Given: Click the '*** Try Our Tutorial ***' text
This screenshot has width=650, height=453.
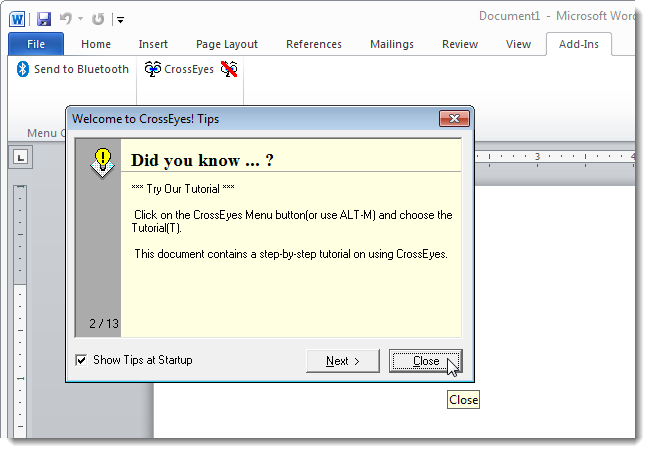Looking at the screenshot, I should click(x=183, y=189).
